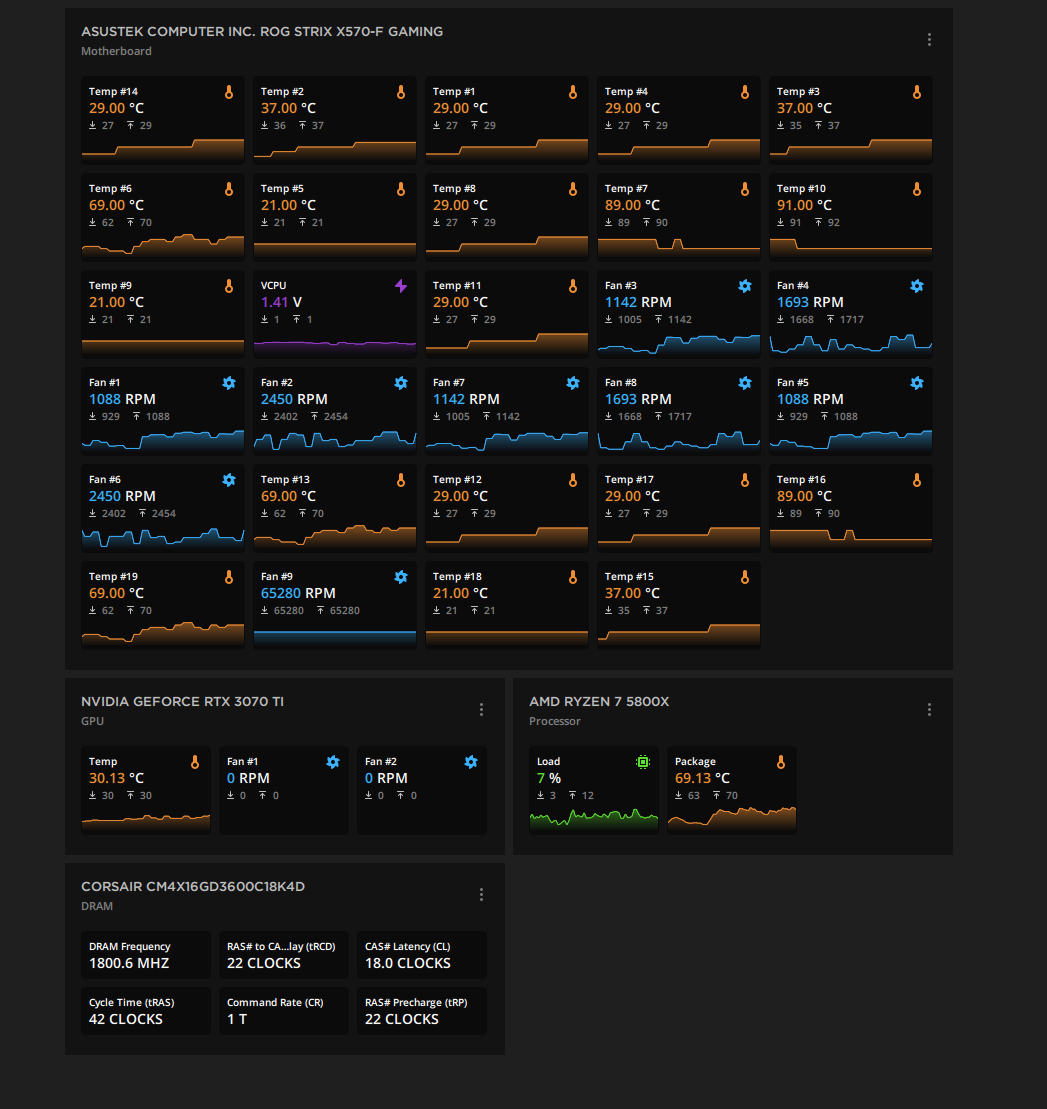Click the fan icon on Fan #9 card

pos(400,576)
